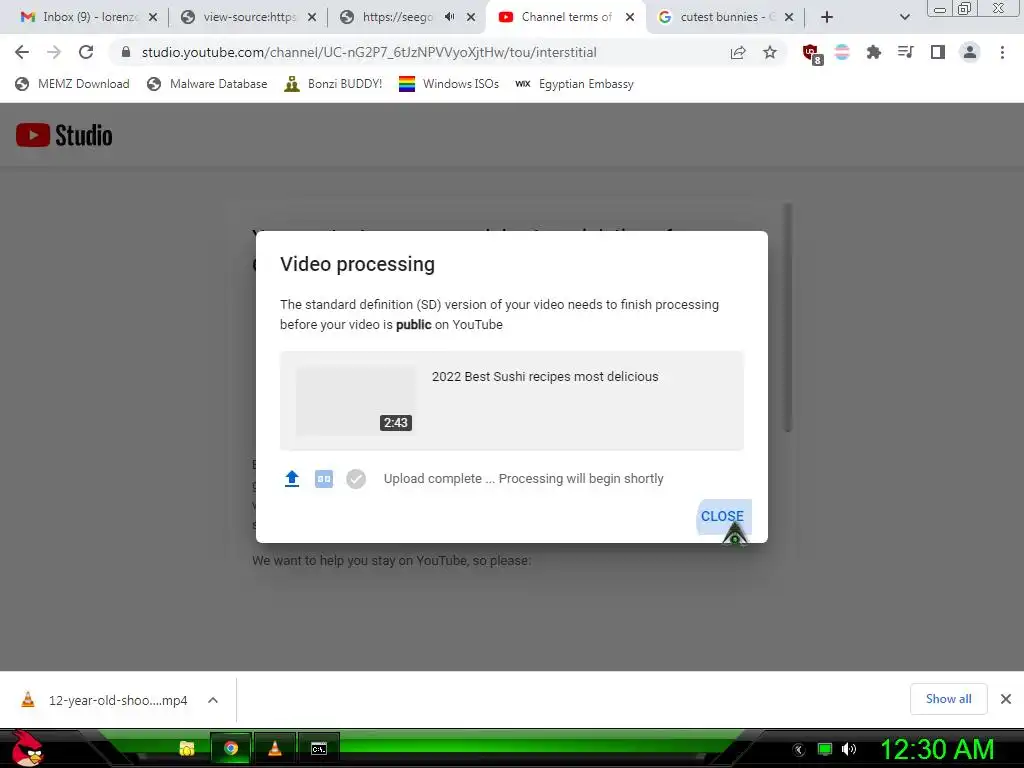The height and width of the screenshot is (768, 1024).
Task: Click the checks complete checkmark icon
Action: [x=356, y=479]
